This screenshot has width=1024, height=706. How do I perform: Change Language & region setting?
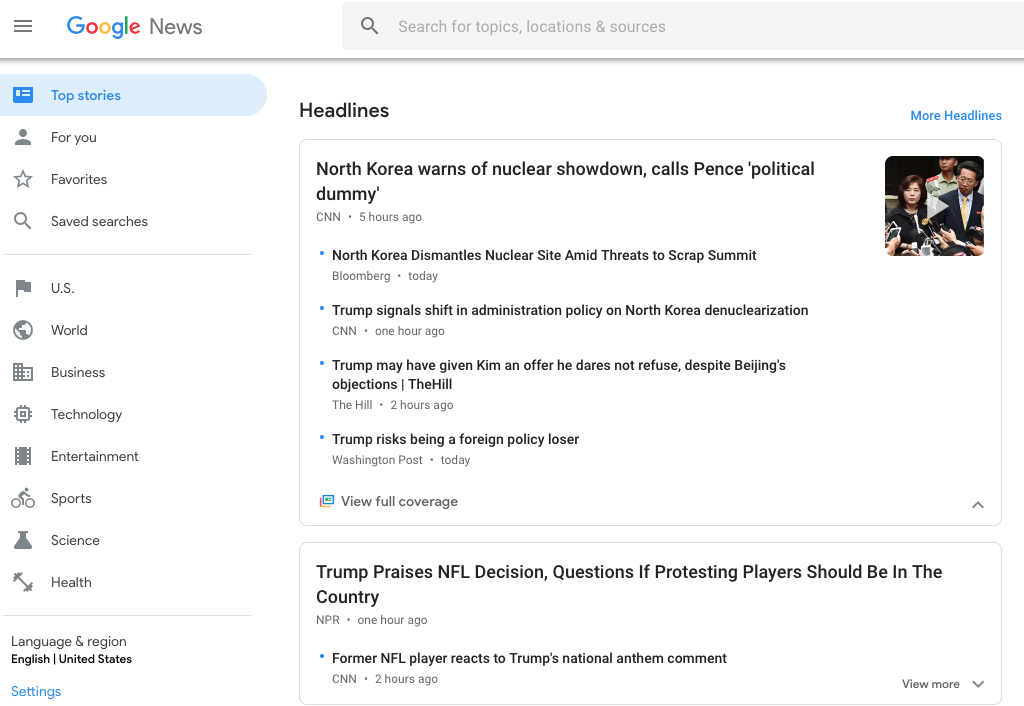pos(71,650)
